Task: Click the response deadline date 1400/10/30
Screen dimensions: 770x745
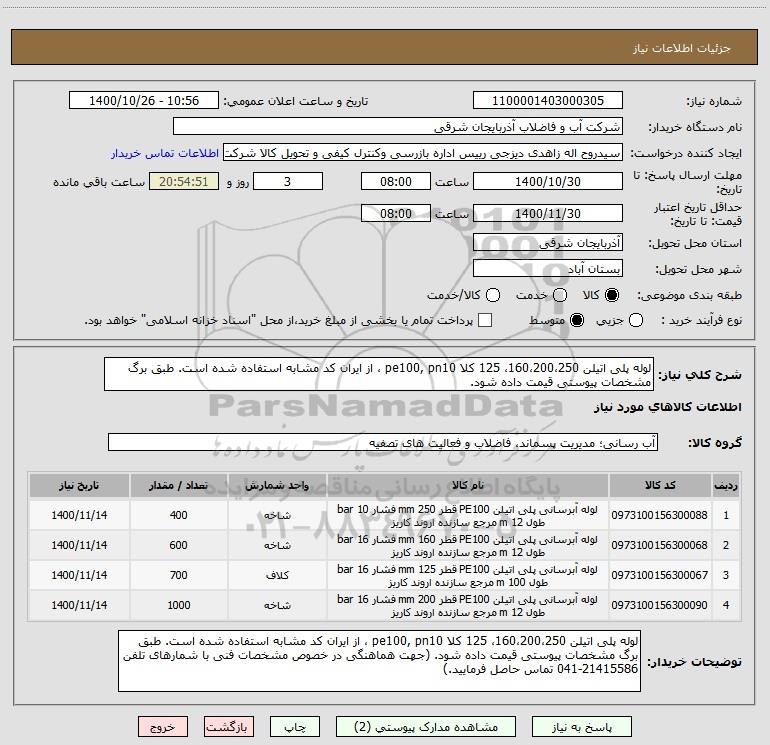Action: (548, 182)
